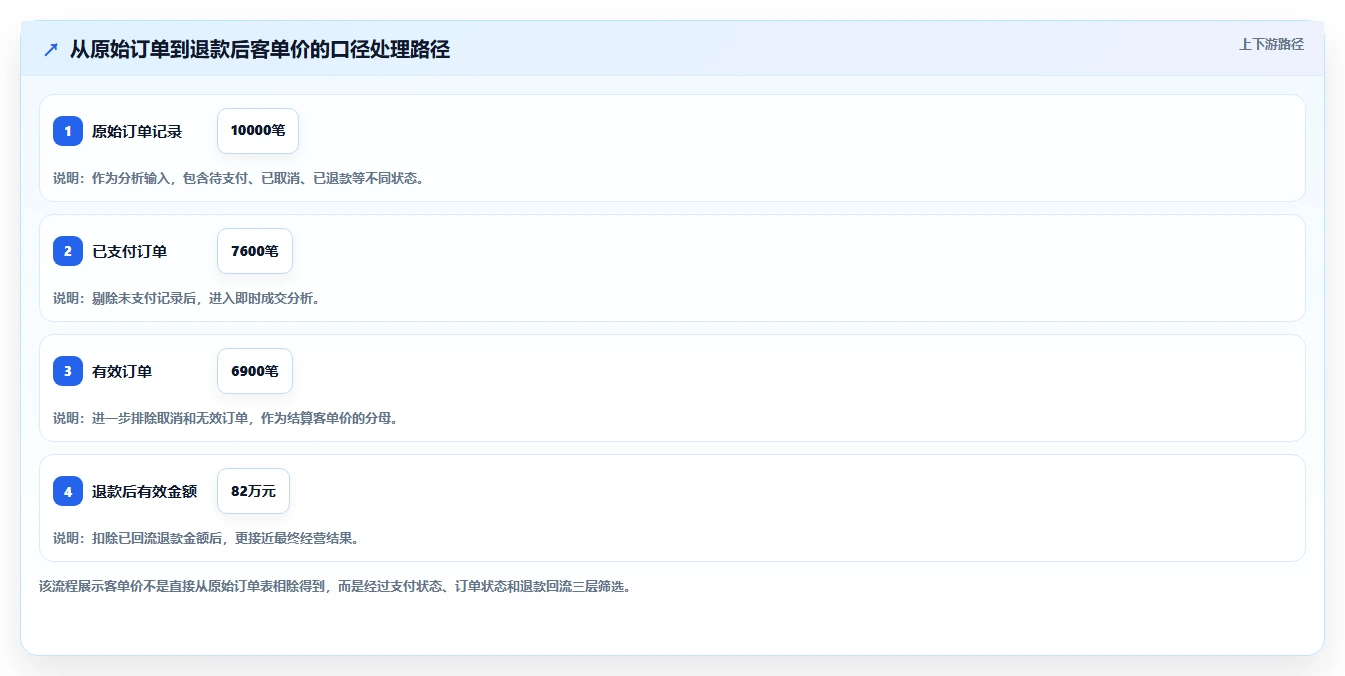The height and width of the screenshot is (676, 1345).
Task: Click the description starting 说明：作为分析输入
Action: [238, 178]
